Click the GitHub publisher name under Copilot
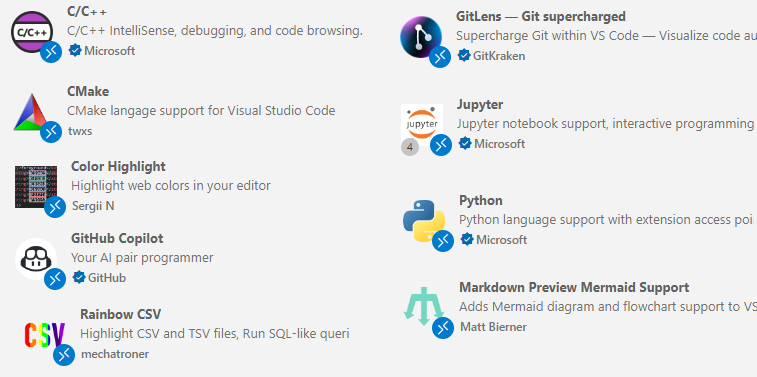 pos(107,278)
